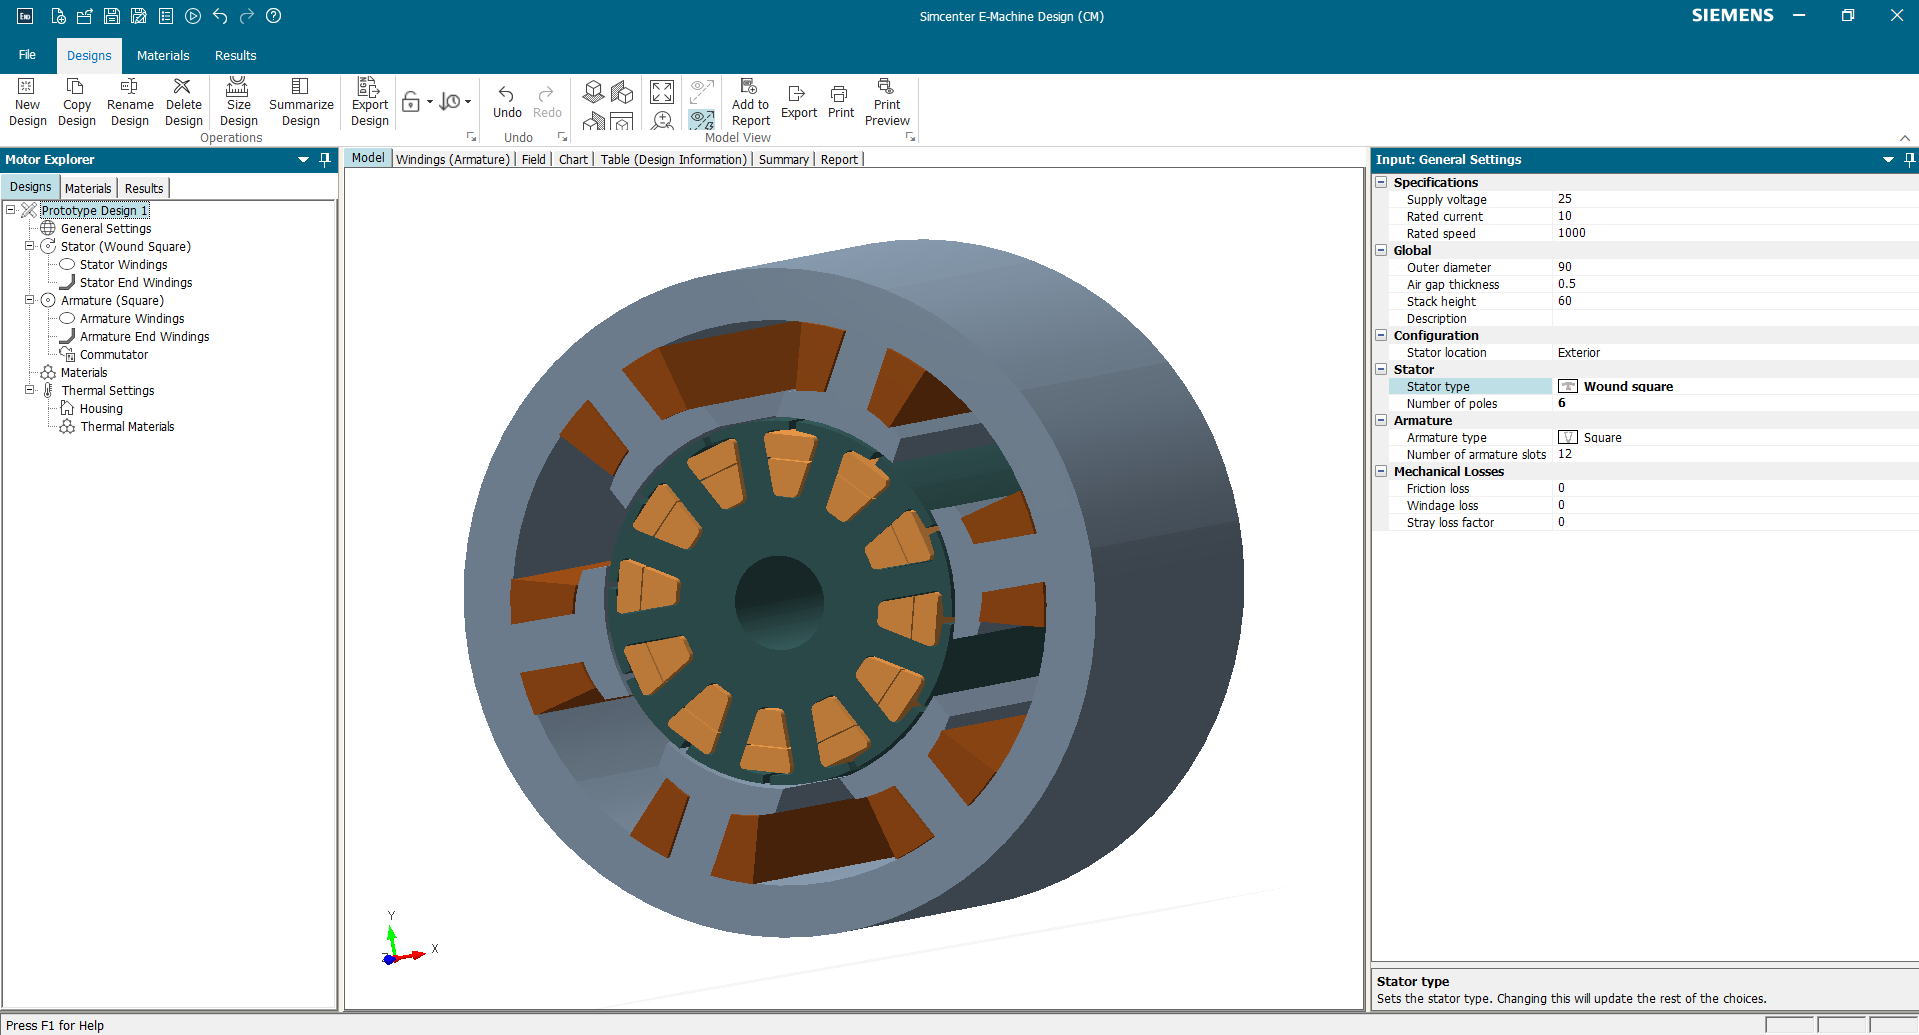Click the Print Preview icon

[x=886, y=101]
